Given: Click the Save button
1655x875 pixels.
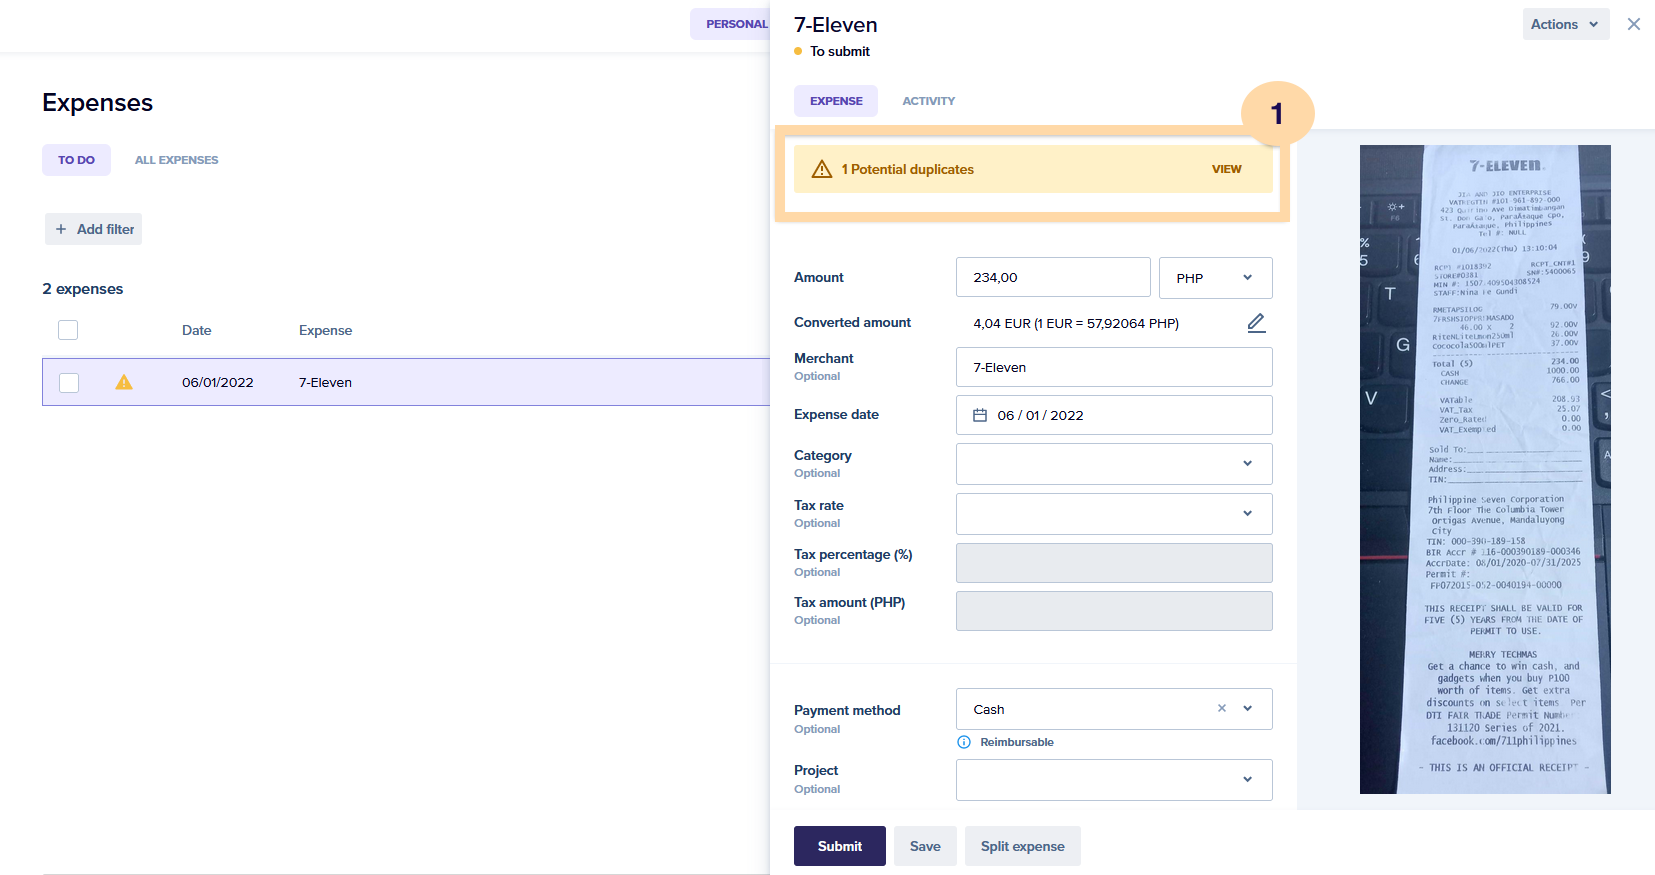Looking at the screenshot, I should (925, 846).
